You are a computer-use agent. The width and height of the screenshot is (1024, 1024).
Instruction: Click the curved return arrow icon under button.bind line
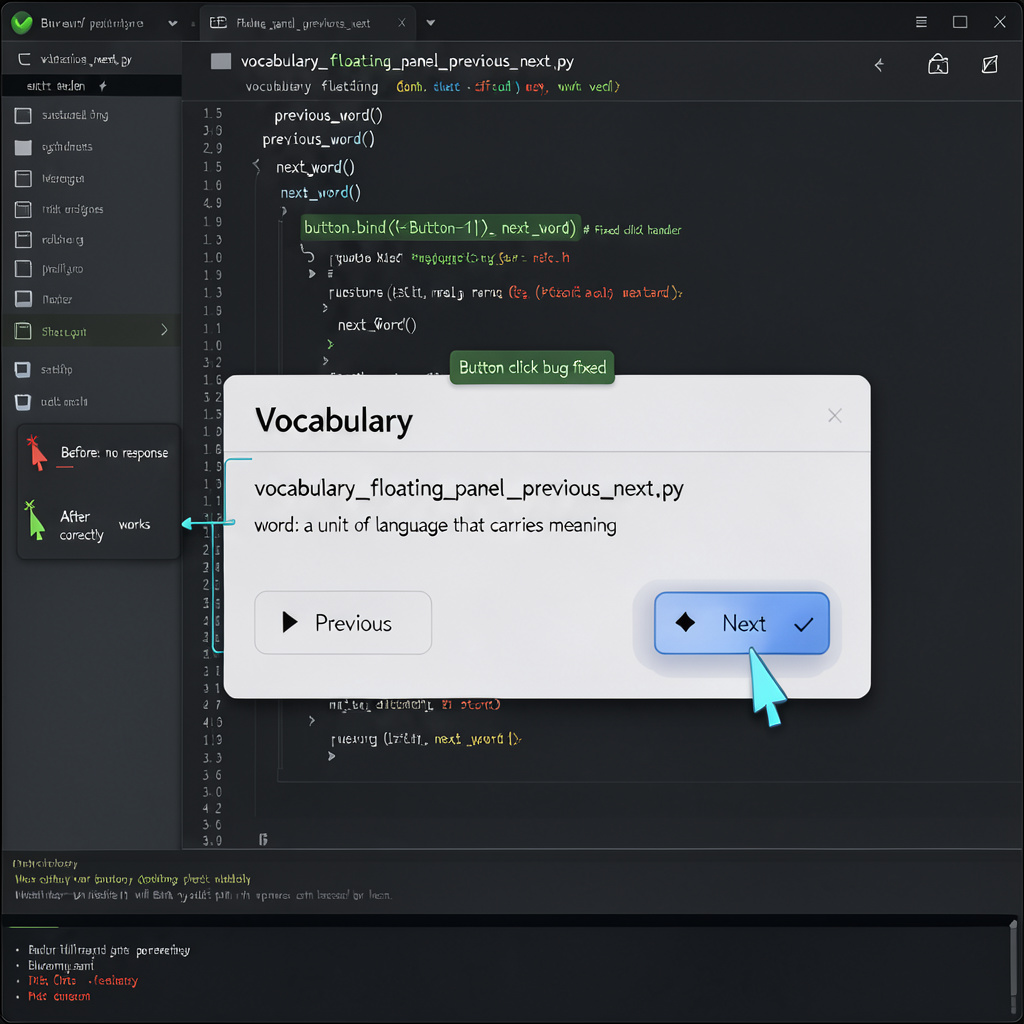(x=307, y=253)
